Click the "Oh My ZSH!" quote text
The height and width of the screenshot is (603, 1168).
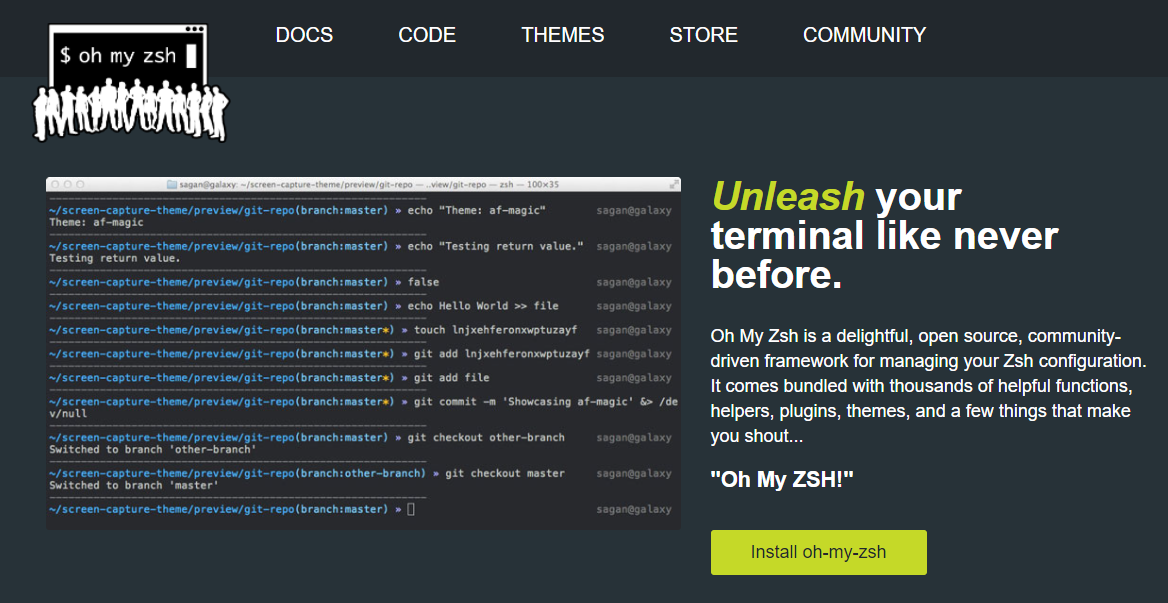click(x=781, y=479)
